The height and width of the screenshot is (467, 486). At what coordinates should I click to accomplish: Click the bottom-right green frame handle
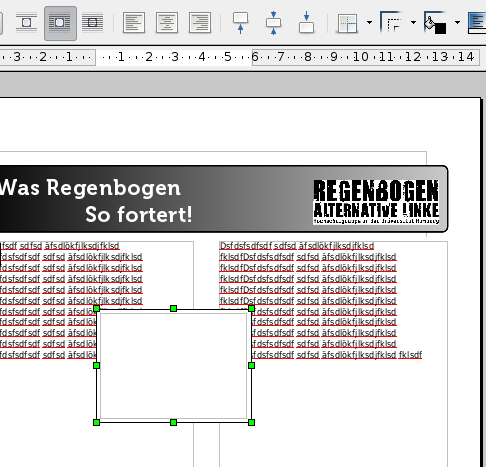(252, 423)
